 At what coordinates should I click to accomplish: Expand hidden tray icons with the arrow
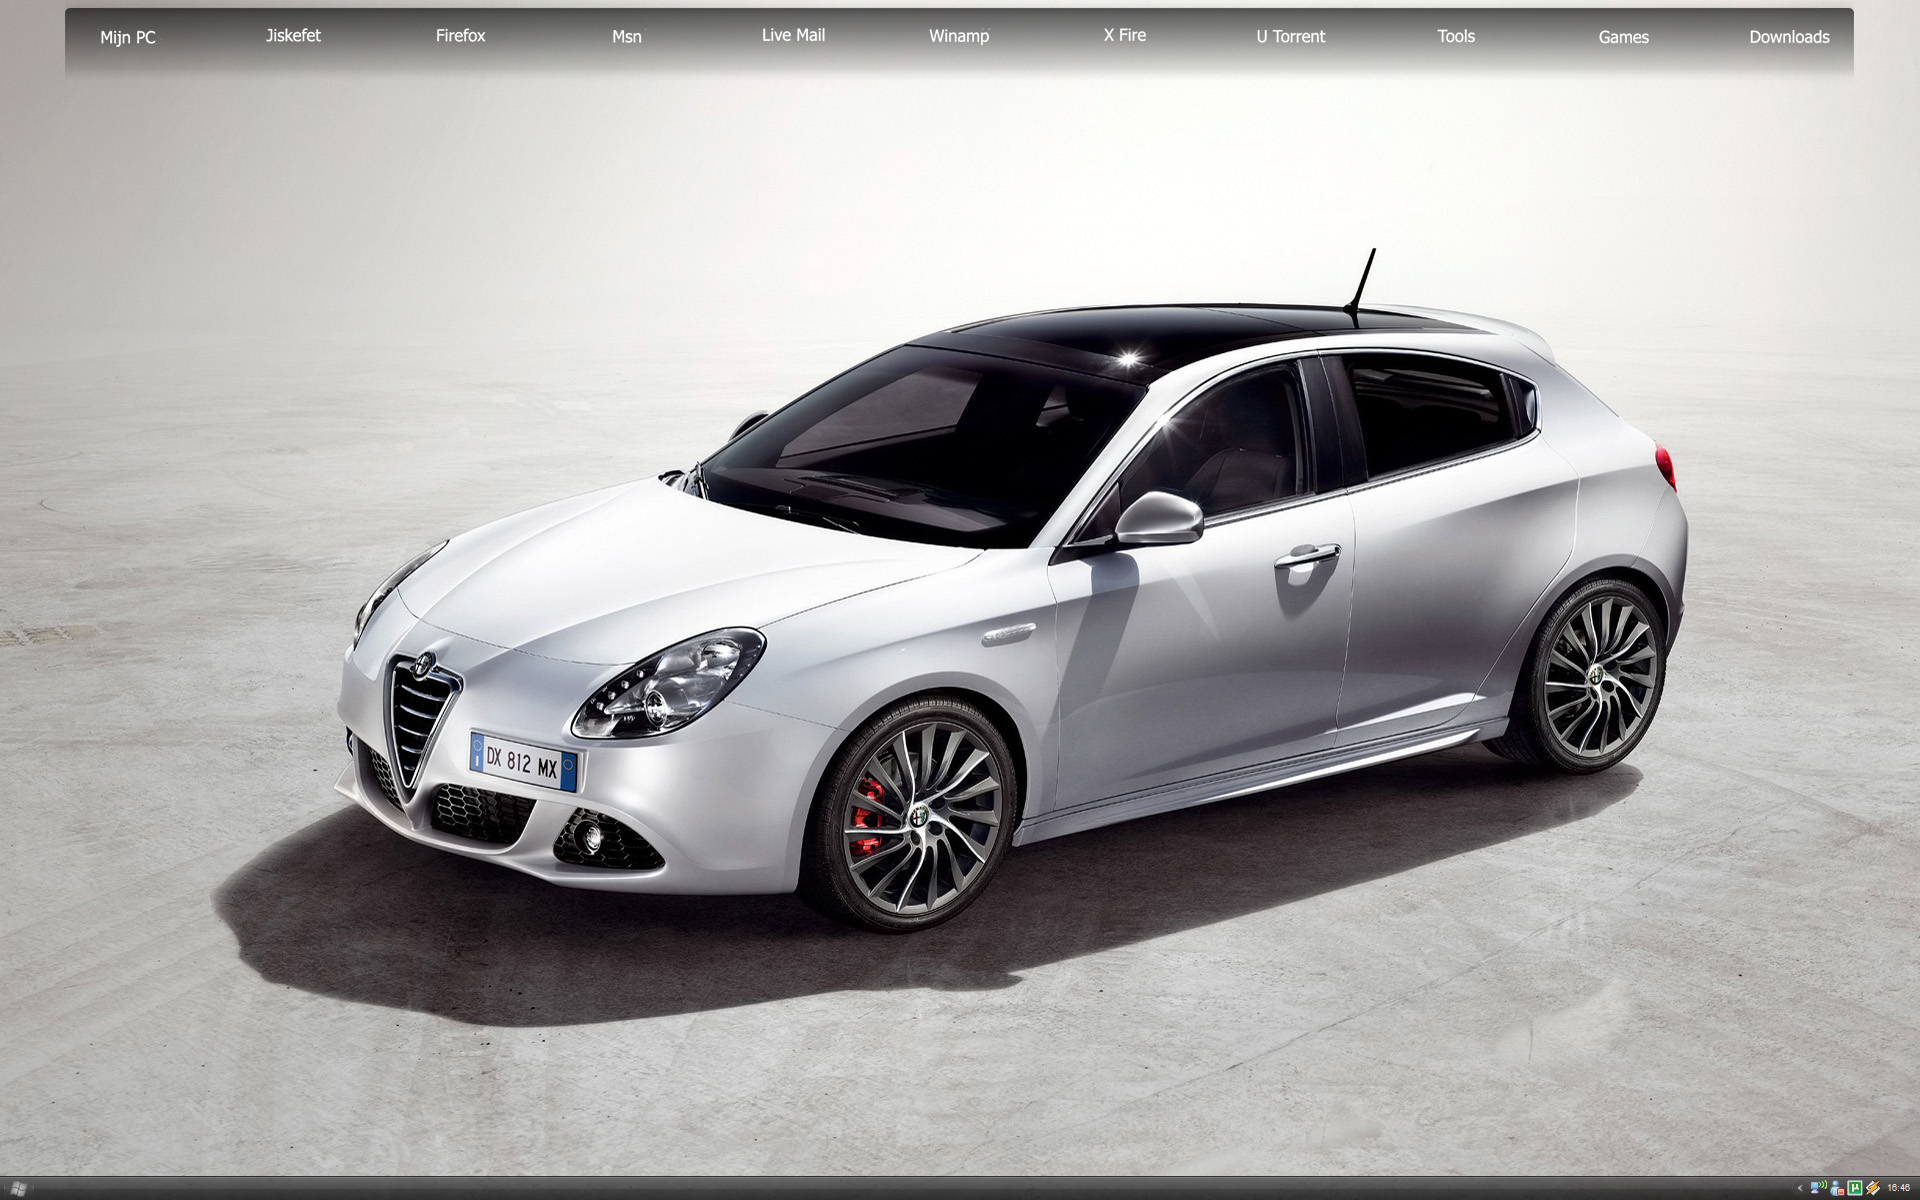pyautogui.click(x=1800, y=1188)
